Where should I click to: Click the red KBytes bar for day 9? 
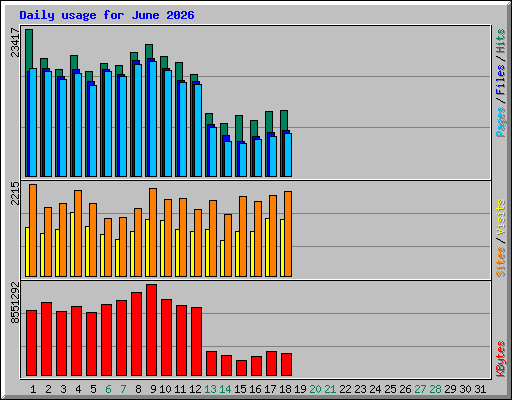click(x=151, y=330)
